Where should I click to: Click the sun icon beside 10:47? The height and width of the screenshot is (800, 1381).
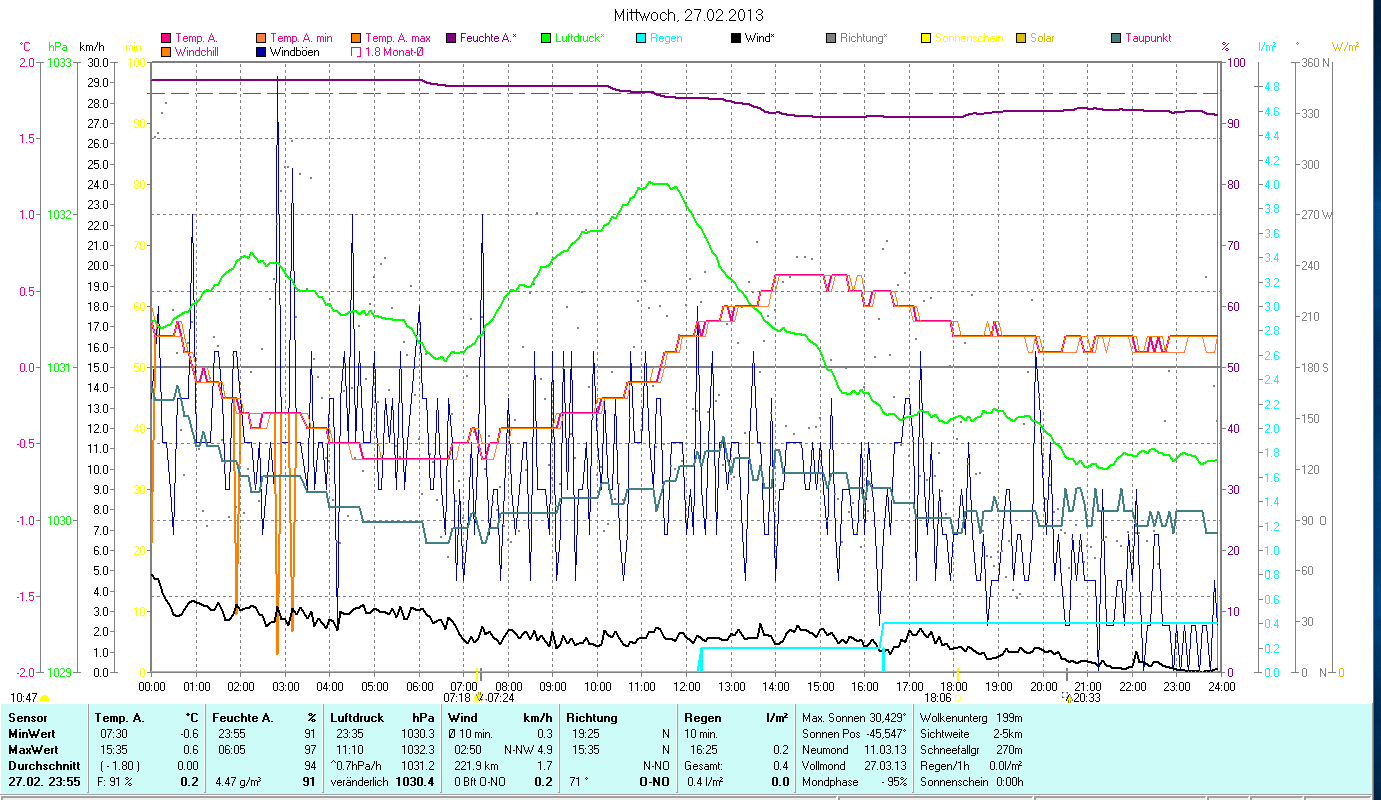click(x=45, y=698)
